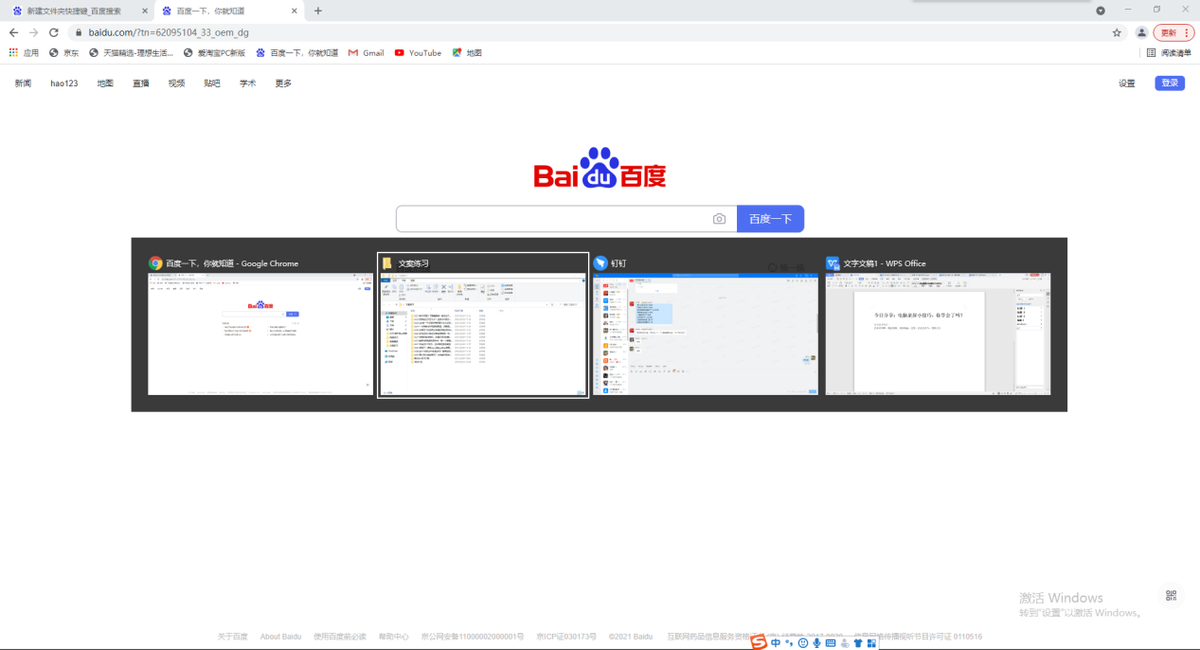Open the 爱淘宝PC新版 bookmark
The image size is (1200, 650).
(214, 53)
